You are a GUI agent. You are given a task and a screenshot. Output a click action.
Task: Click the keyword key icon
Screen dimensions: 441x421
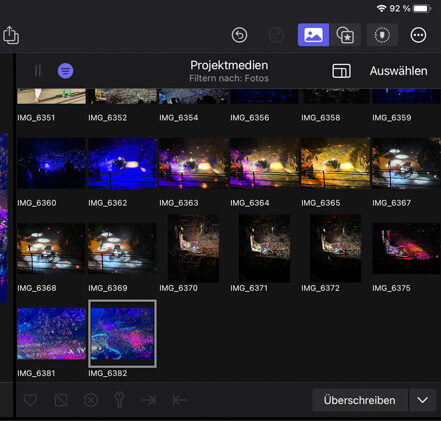tap(119, 400)
